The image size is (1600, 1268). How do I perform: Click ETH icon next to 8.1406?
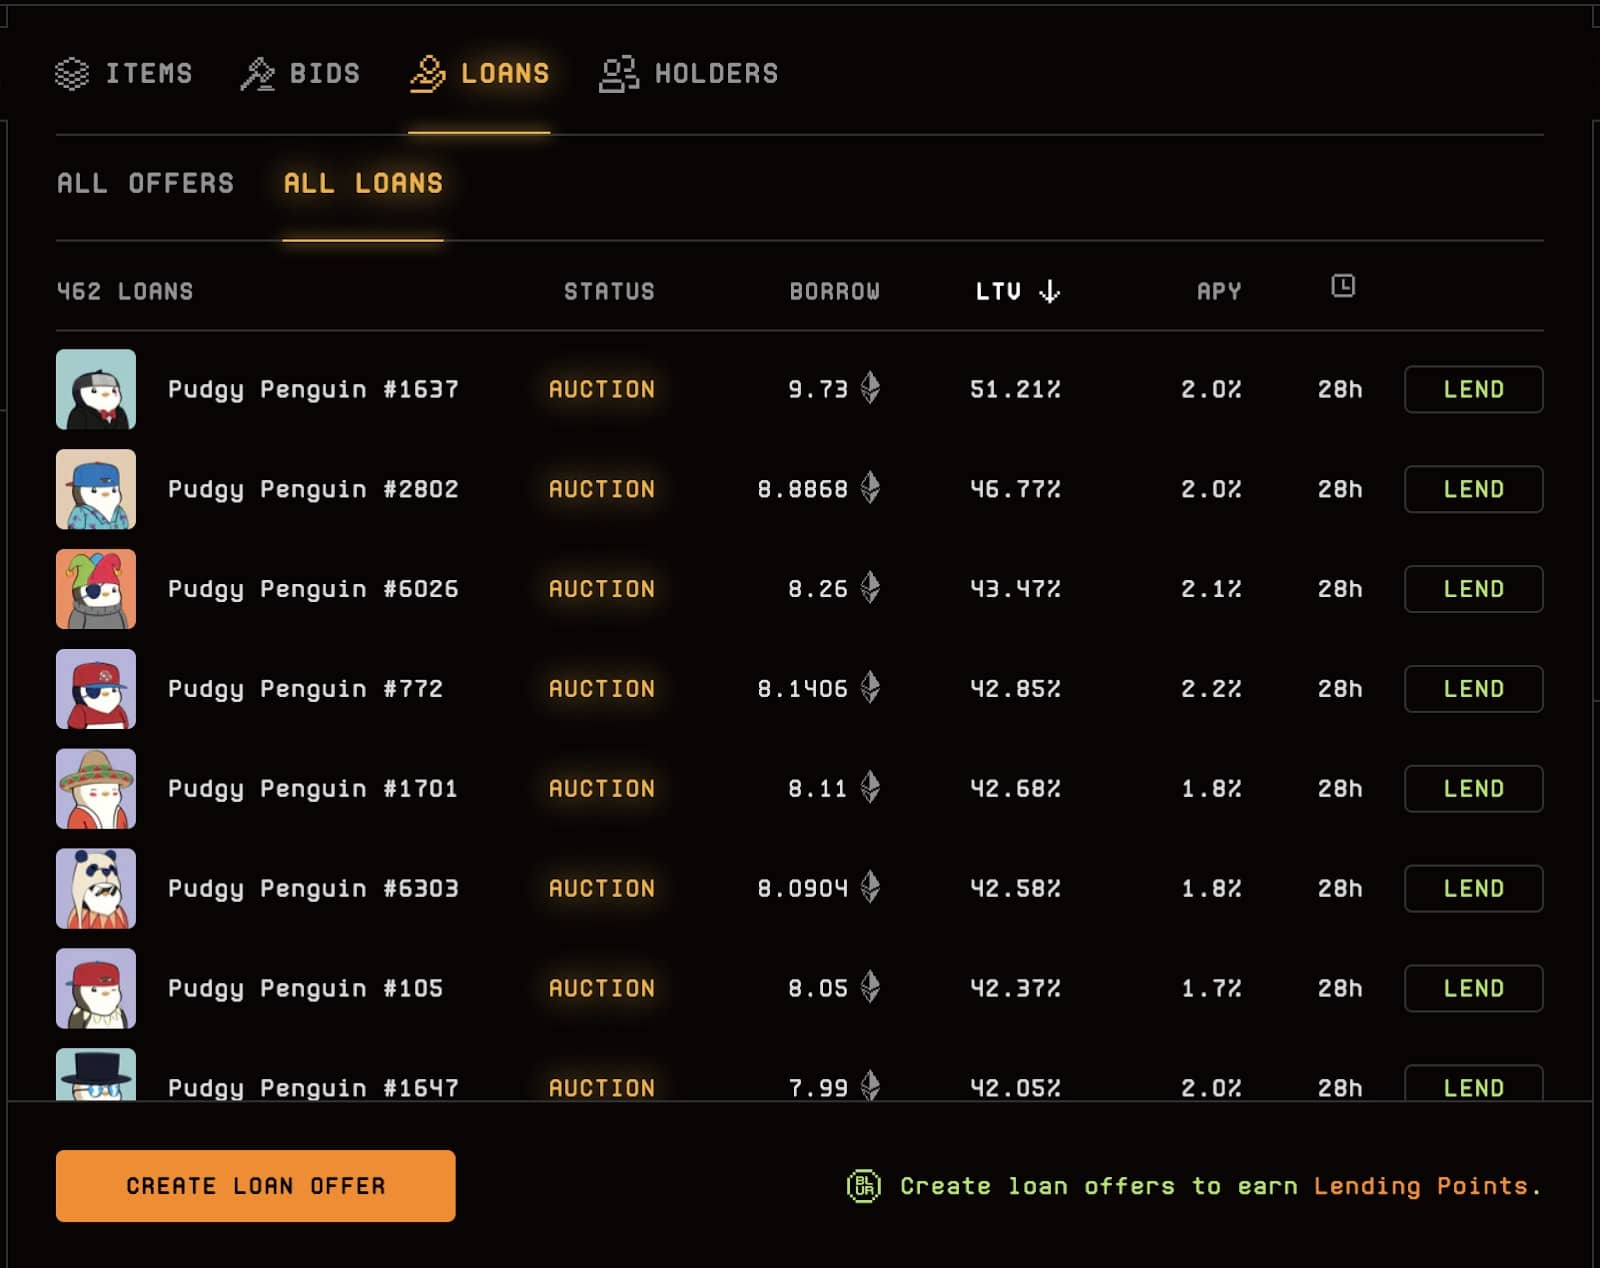pyautogui.click(x=871, y=688)
